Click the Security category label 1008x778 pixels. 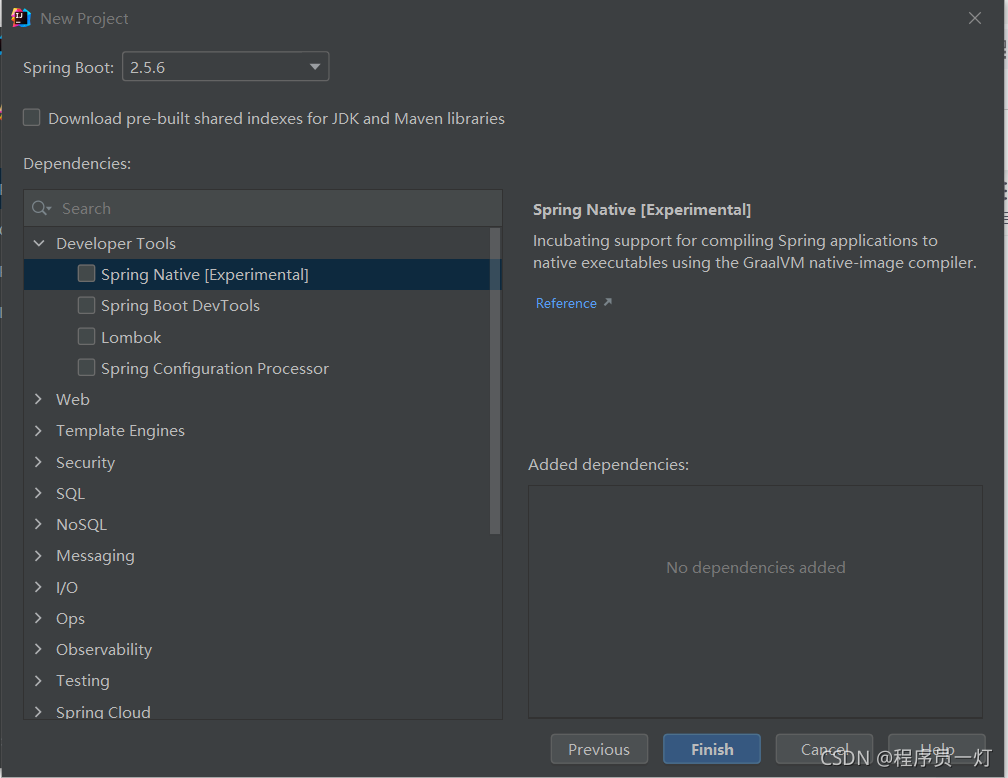pyautogui.click(x=86, y=462)
